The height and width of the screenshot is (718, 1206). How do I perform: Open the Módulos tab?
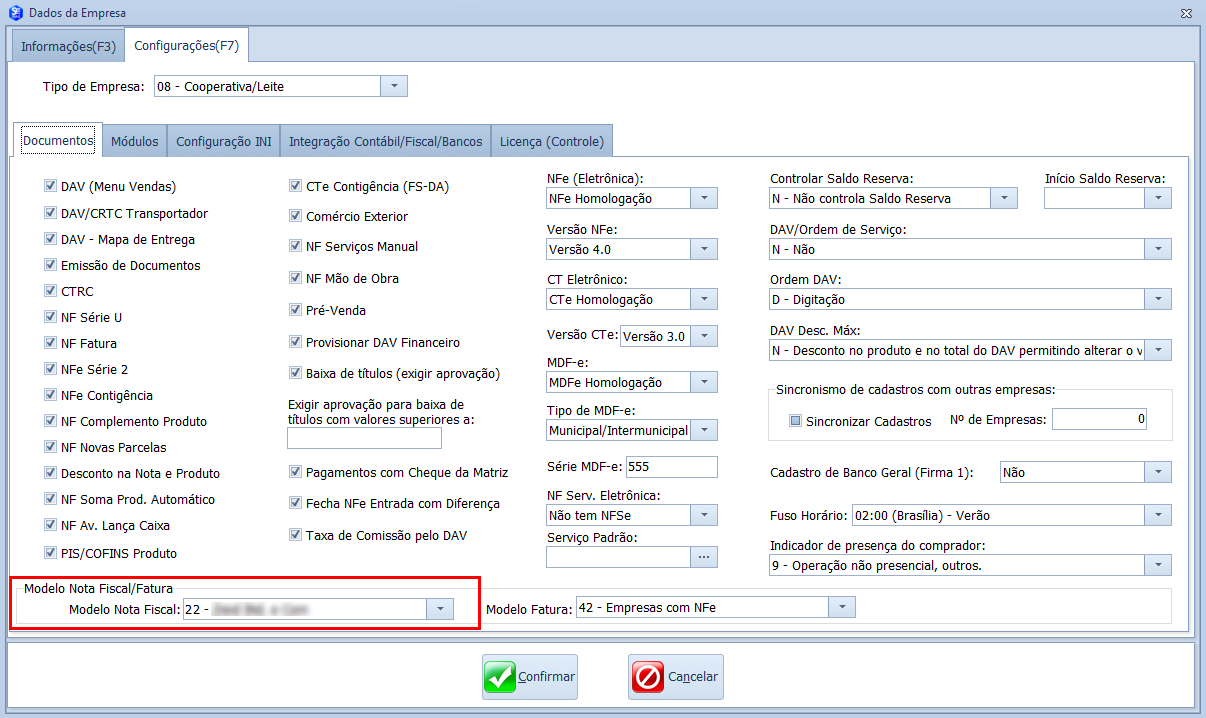pos(134,142)
